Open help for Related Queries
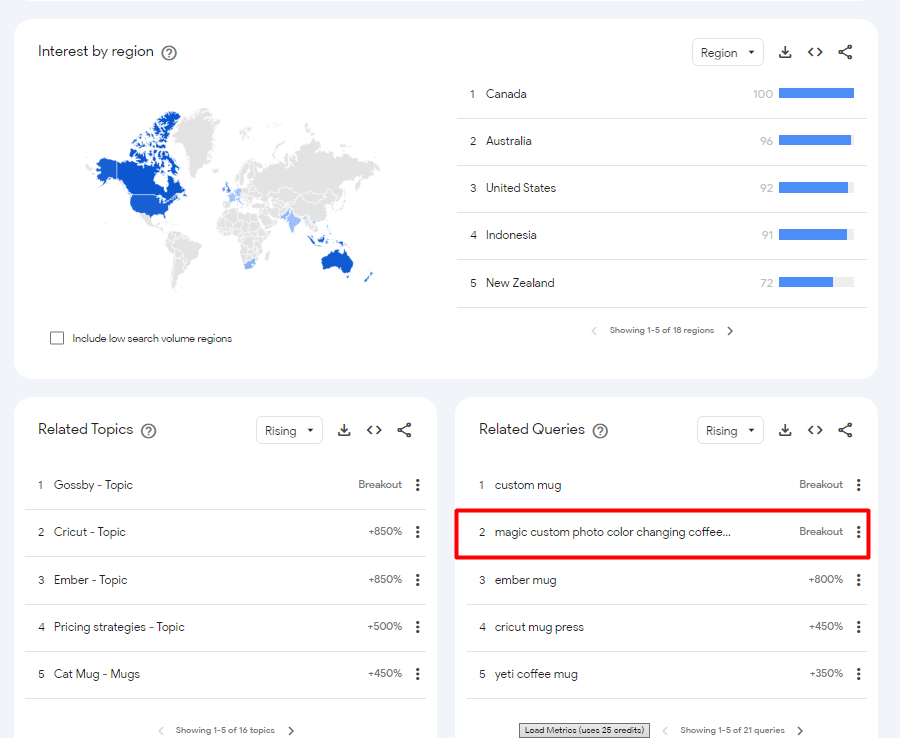 [x=600, y=430]
